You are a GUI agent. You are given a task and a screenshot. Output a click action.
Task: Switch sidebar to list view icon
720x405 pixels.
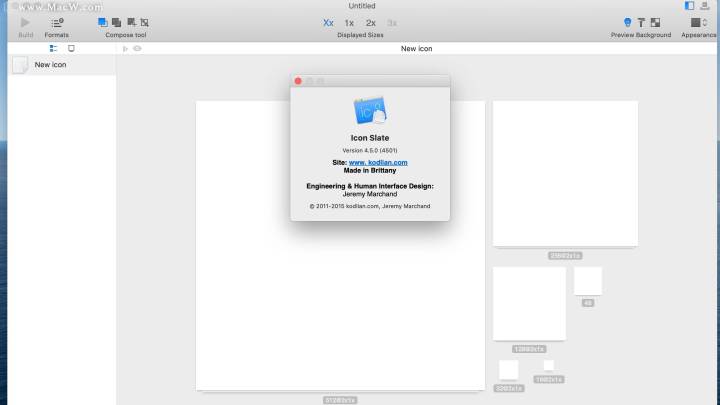tap(53, 48)
